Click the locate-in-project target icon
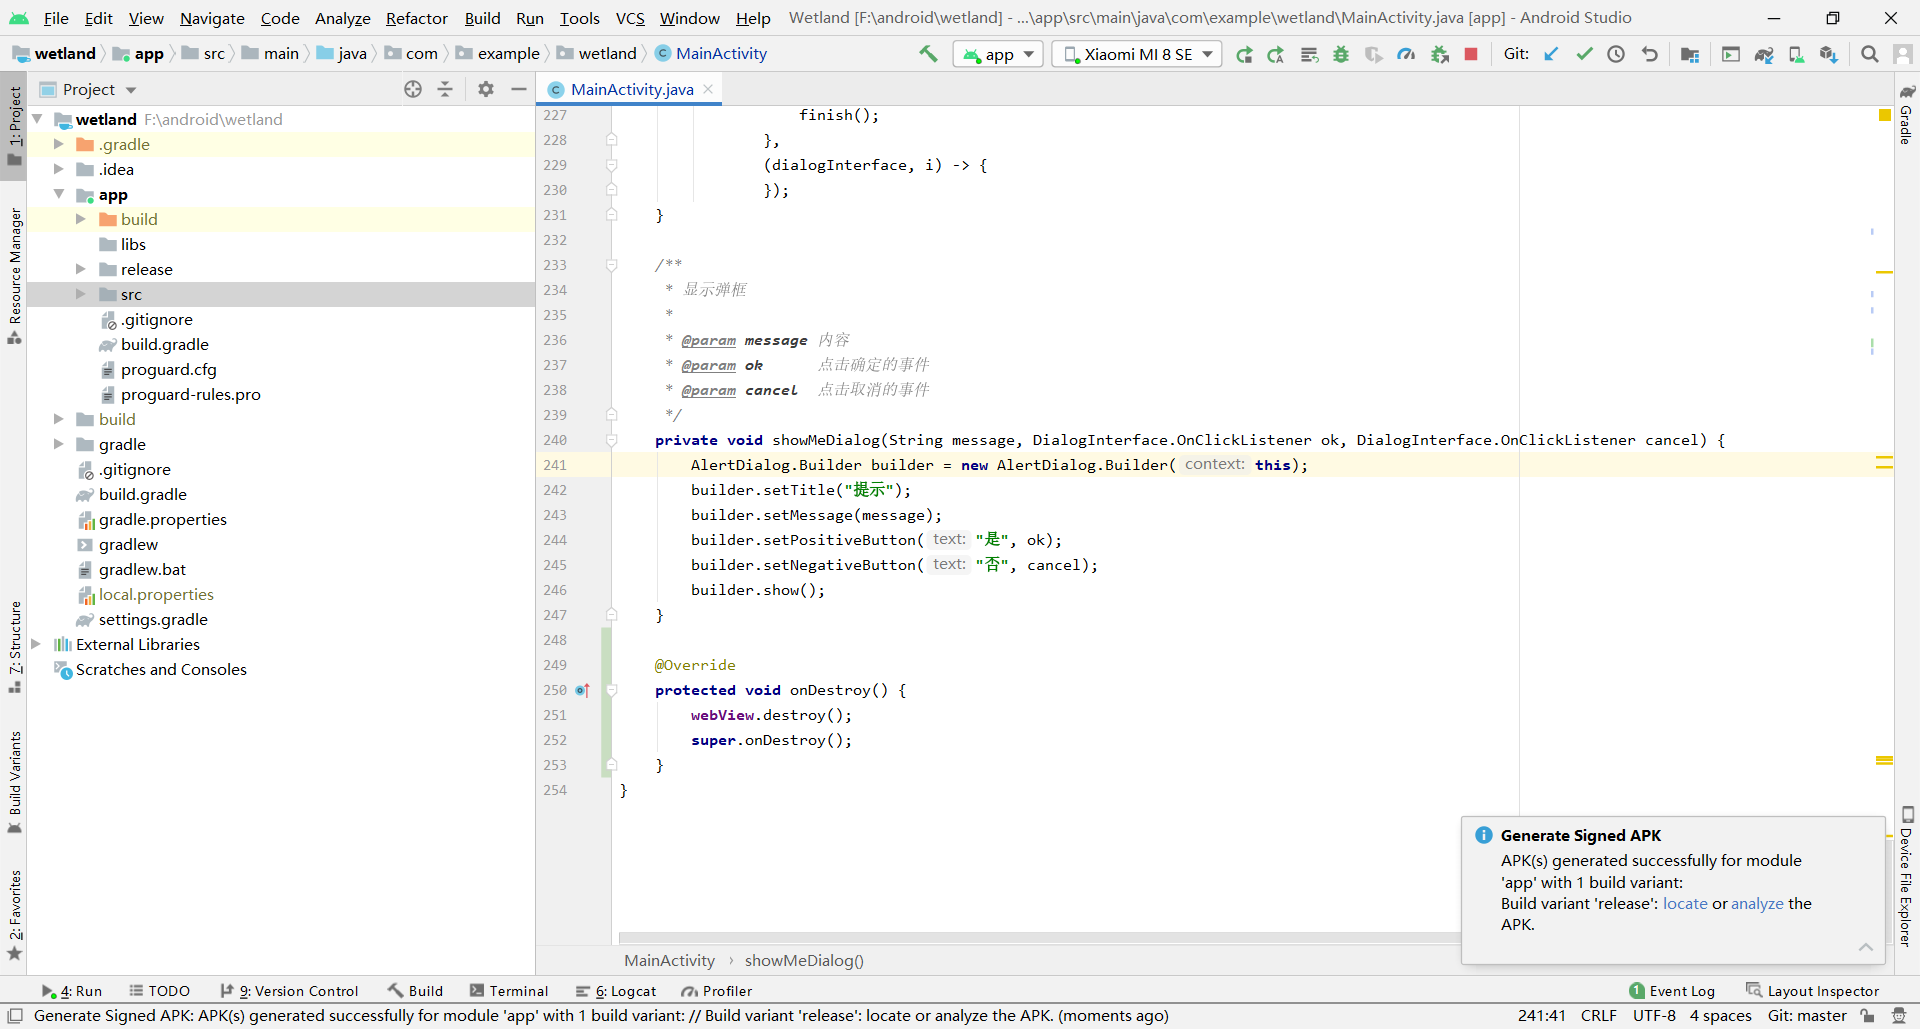The height and width of the screenshot is (1029, 1920). coord(413,89)
